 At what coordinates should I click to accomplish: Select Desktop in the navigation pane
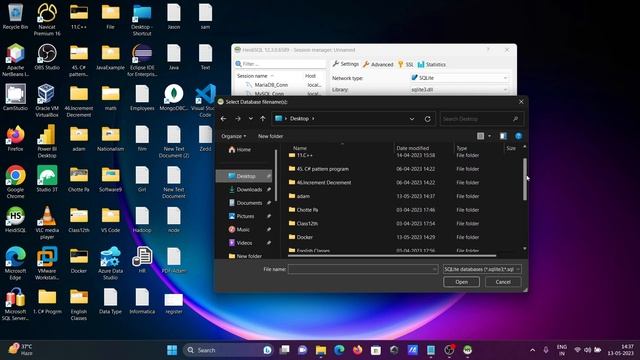[x=244, y=176]
